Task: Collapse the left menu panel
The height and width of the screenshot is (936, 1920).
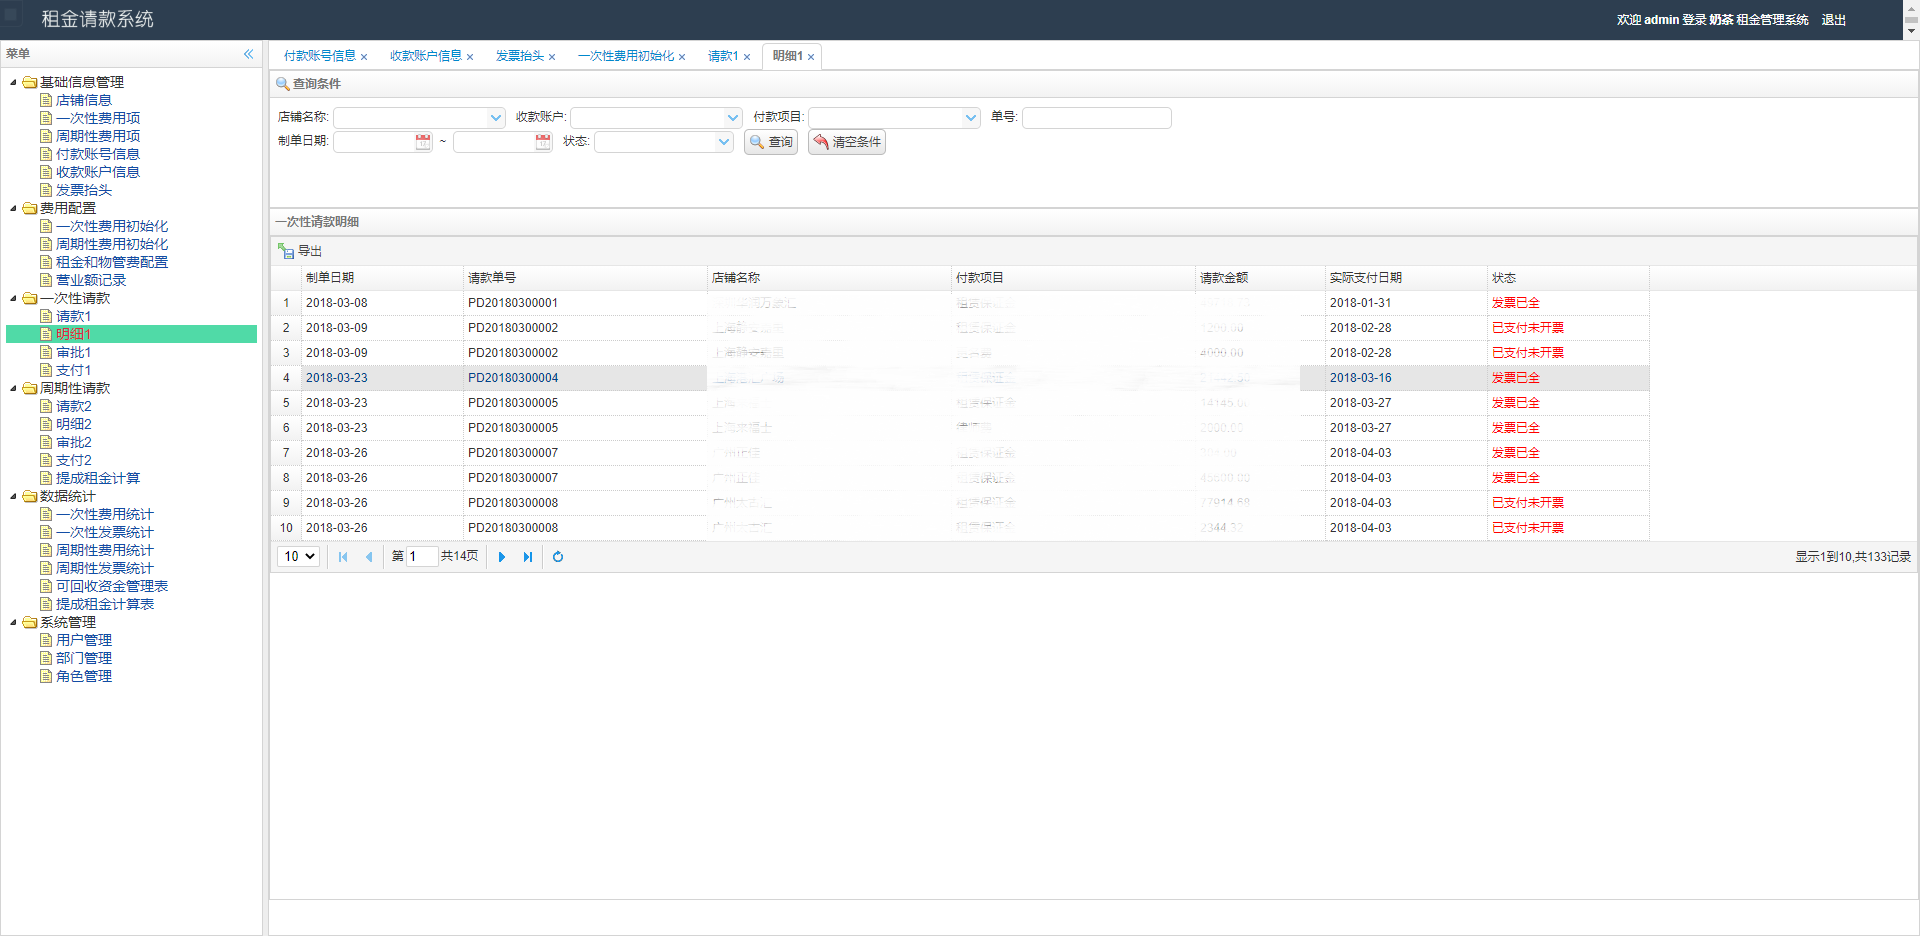Action: [248, 54]
